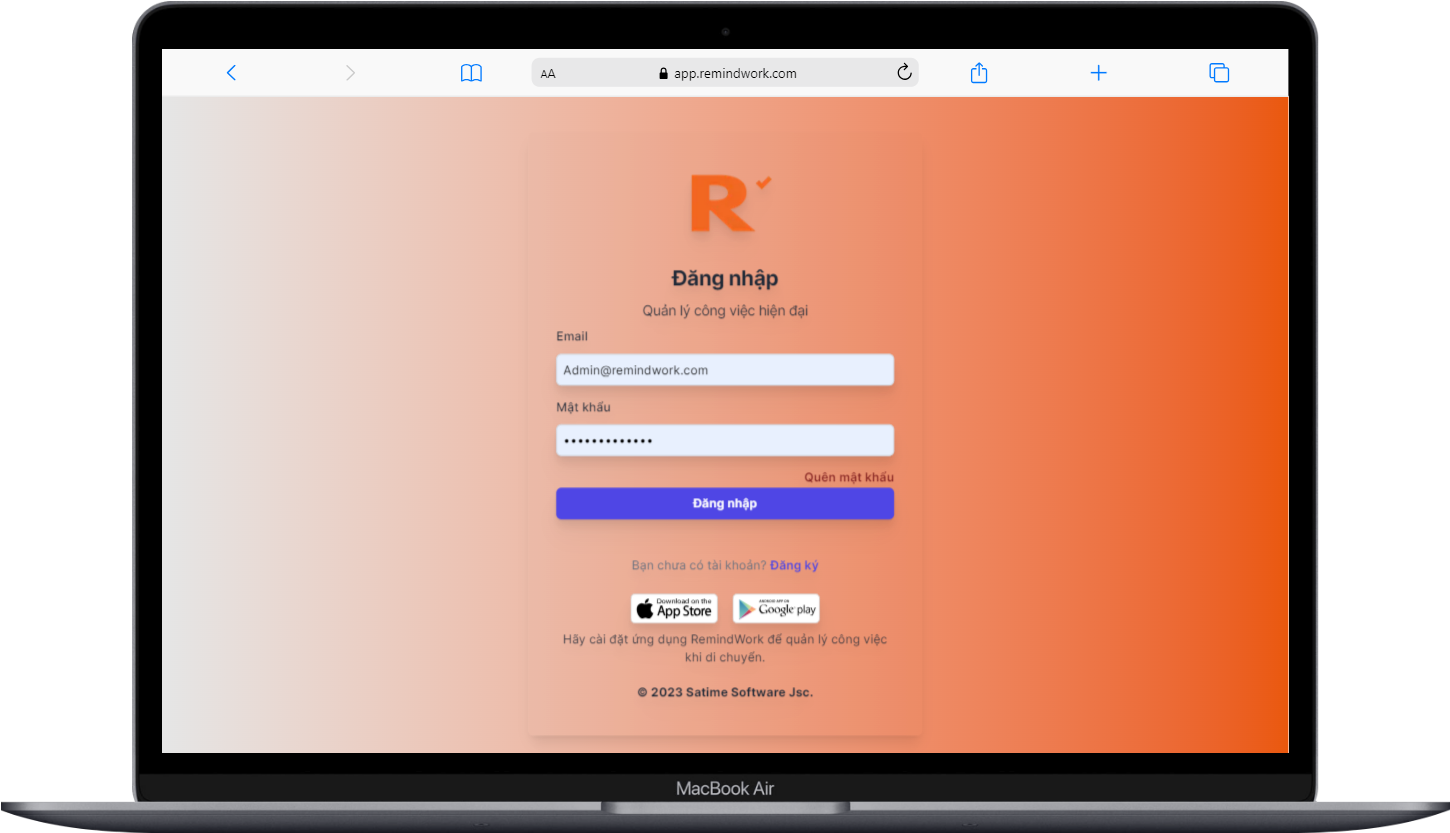The image size is (1450, 833).
Task: Select the address bar showing app.remindwork.com
Action: (x=735, y=72)
